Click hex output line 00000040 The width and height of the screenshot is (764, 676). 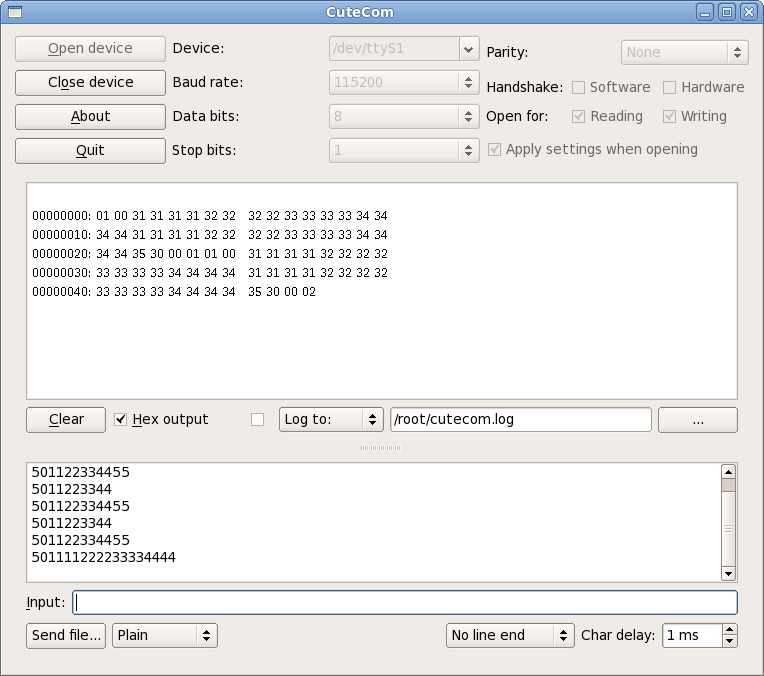(174, 292)
